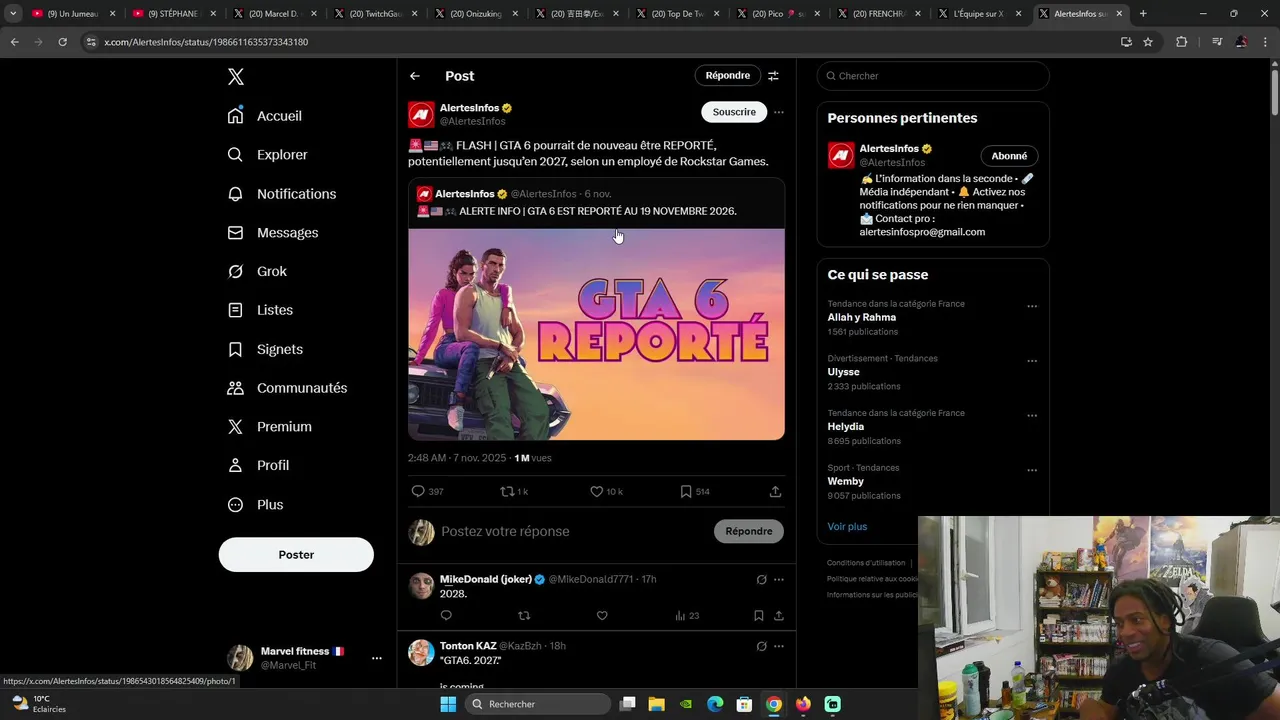
Task: Open the GTA 6 Reporté image
Action: pyautogui.click(x=596, y=334)
